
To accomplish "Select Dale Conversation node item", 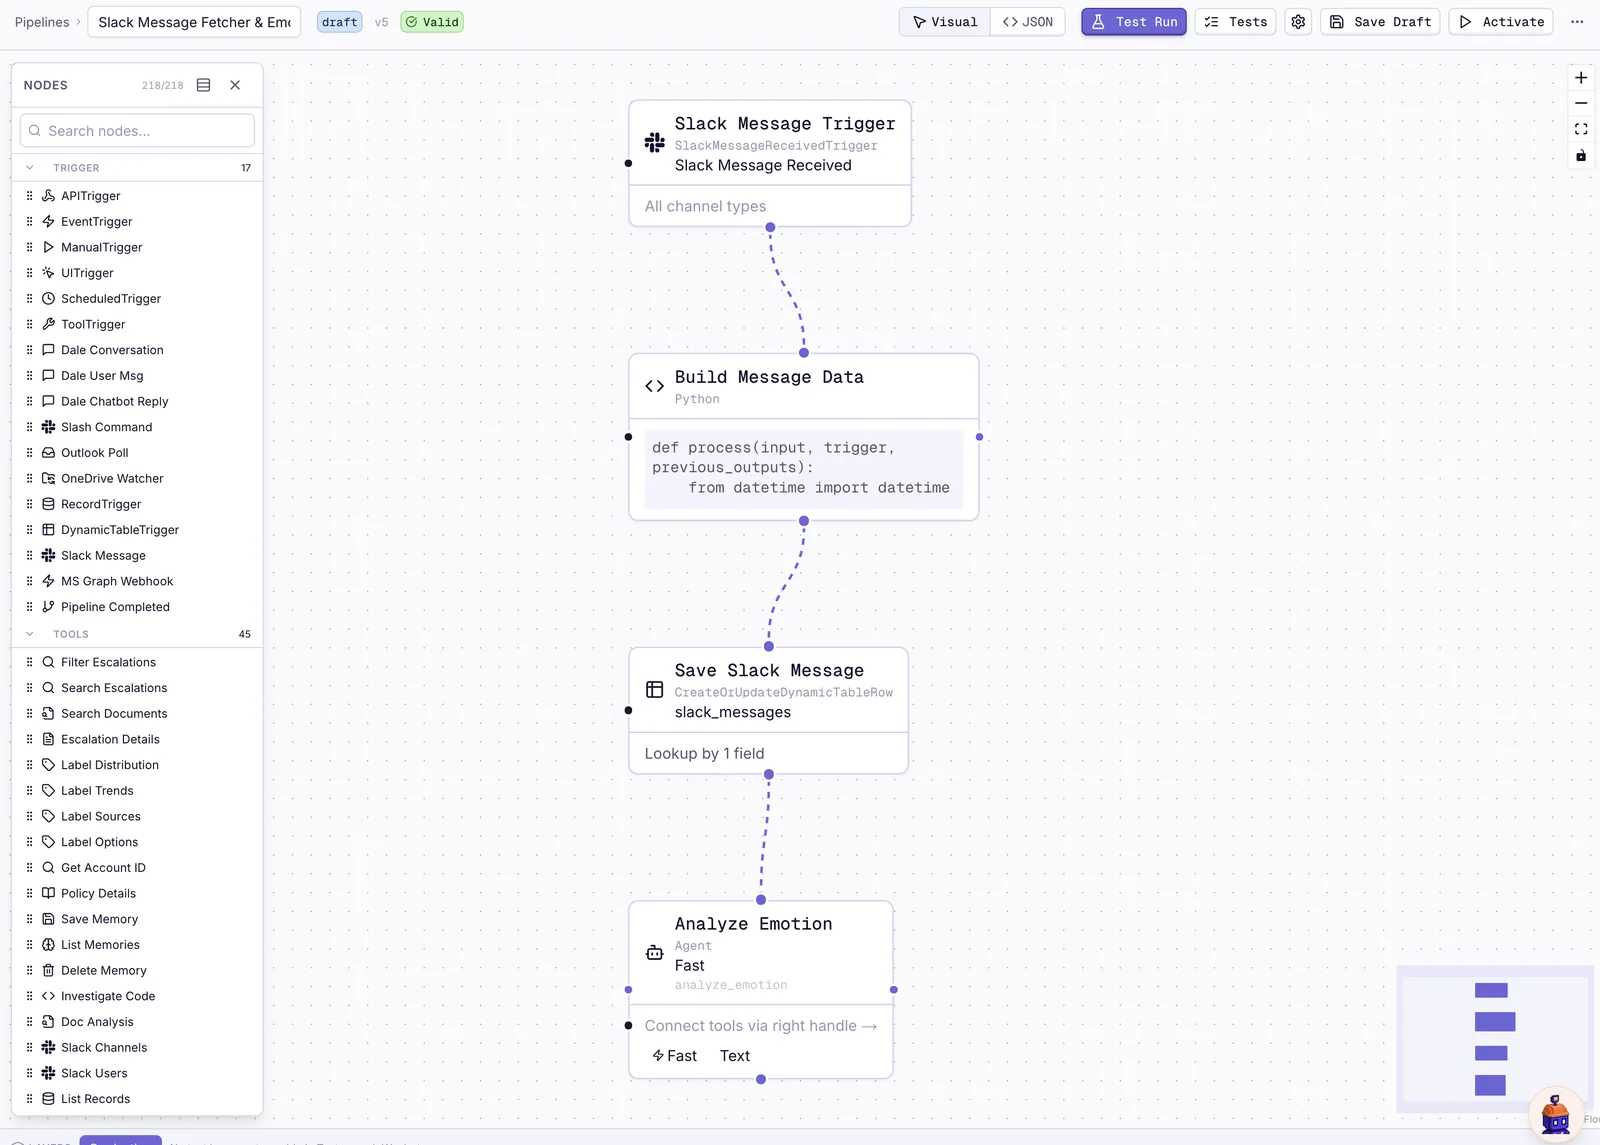I will [x=138, y=350].
